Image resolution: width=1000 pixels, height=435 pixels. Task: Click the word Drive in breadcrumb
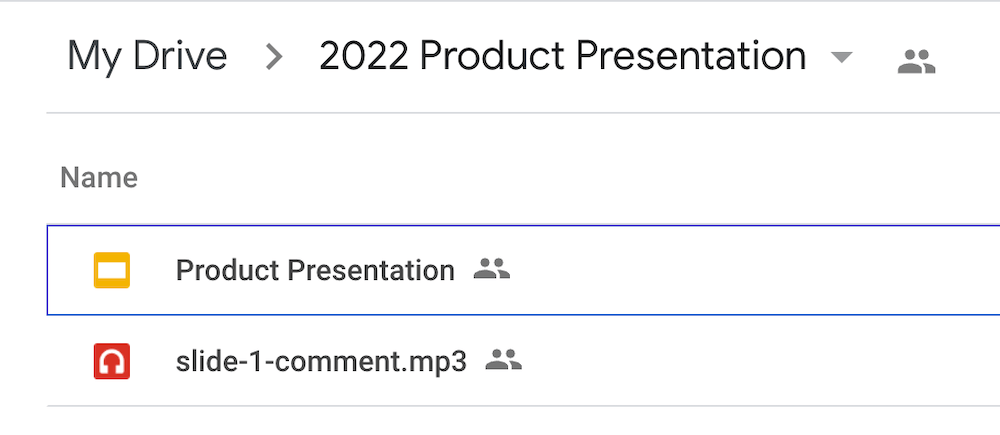tap(180, 56)
